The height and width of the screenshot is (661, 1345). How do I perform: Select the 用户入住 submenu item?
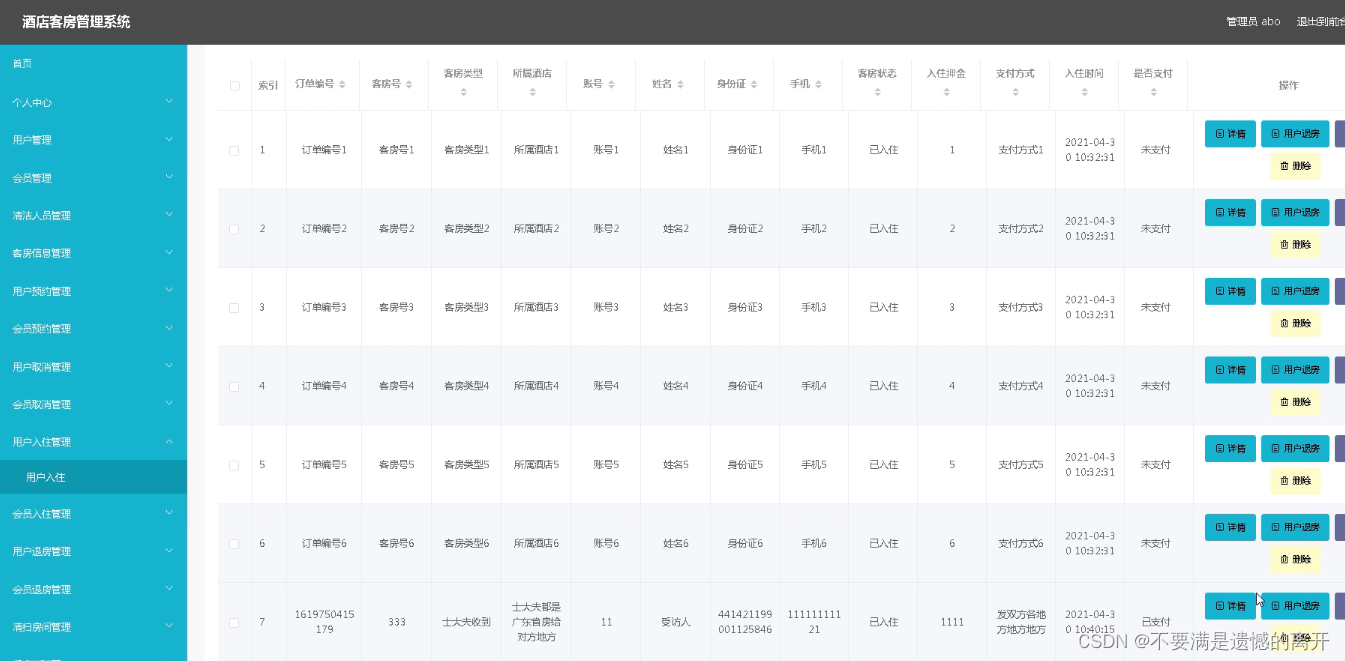click(93, 478)
